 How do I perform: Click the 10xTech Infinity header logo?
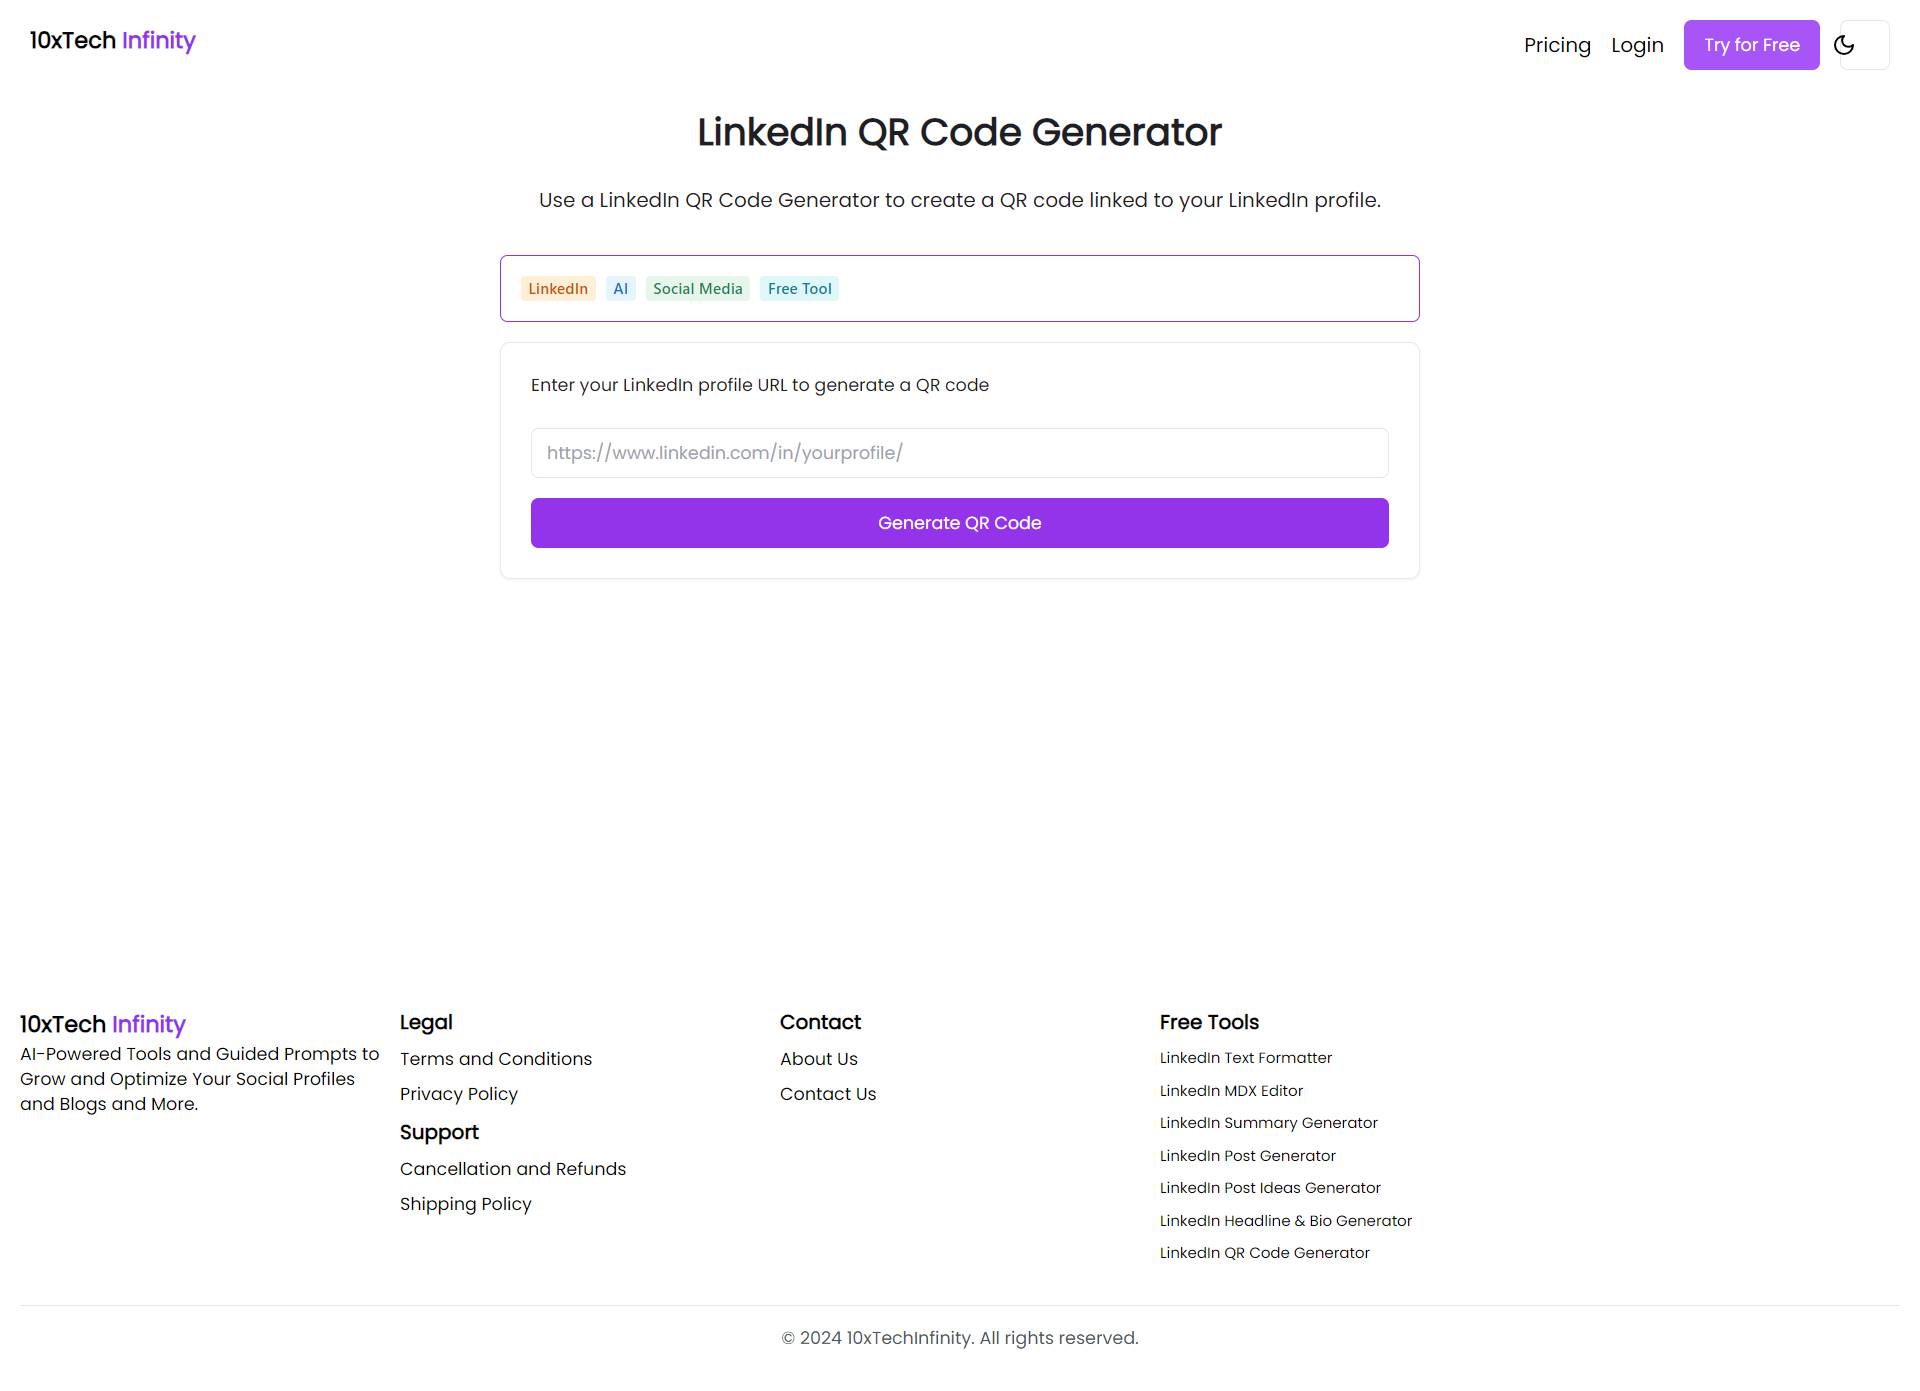point(112,40)
